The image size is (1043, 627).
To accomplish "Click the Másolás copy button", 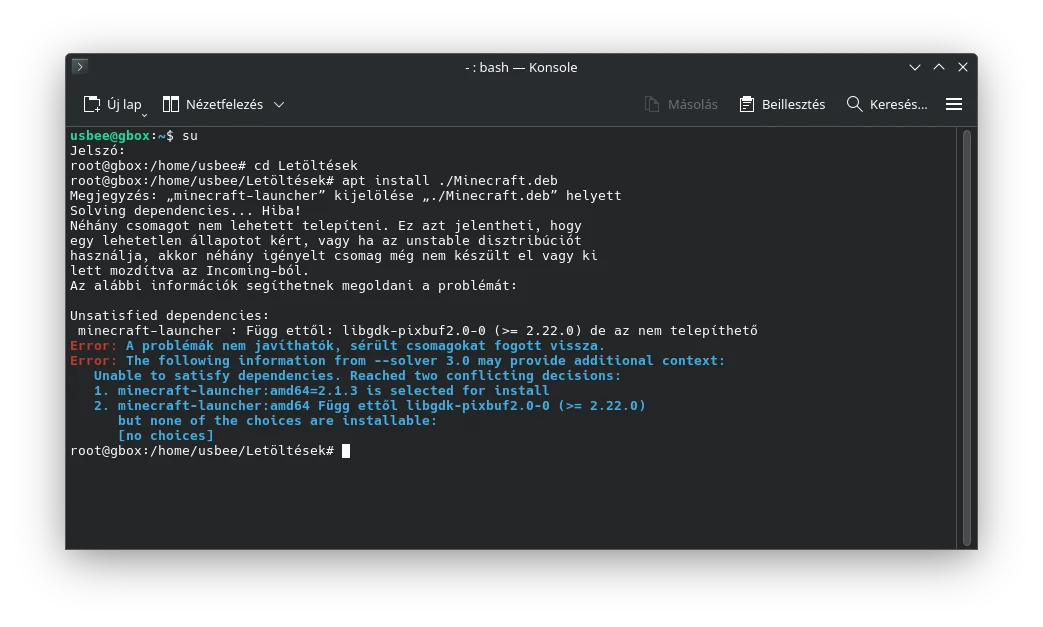I will pyautogui.click(x=681, y=104).
